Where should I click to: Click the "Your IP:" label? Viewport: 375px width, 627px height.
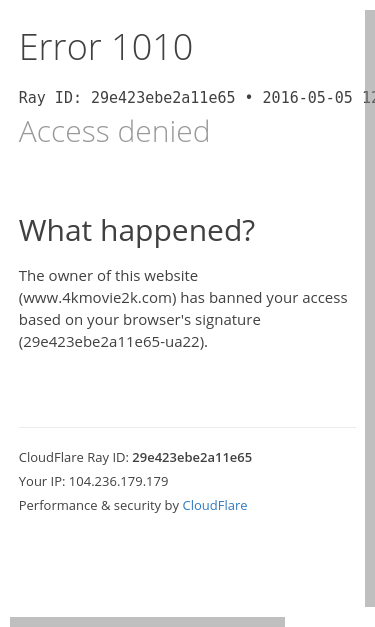point(42,481)
